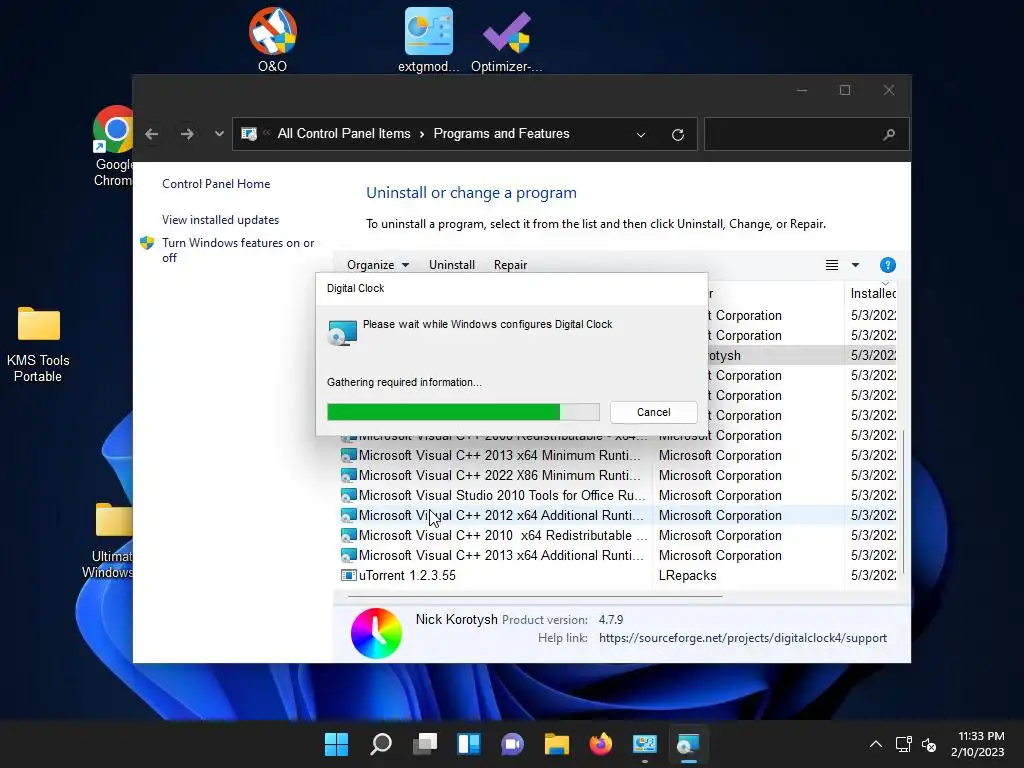Click Repair in the toolbar
This screenshot has width=1024, height=768.
click(x=510, y=264)
